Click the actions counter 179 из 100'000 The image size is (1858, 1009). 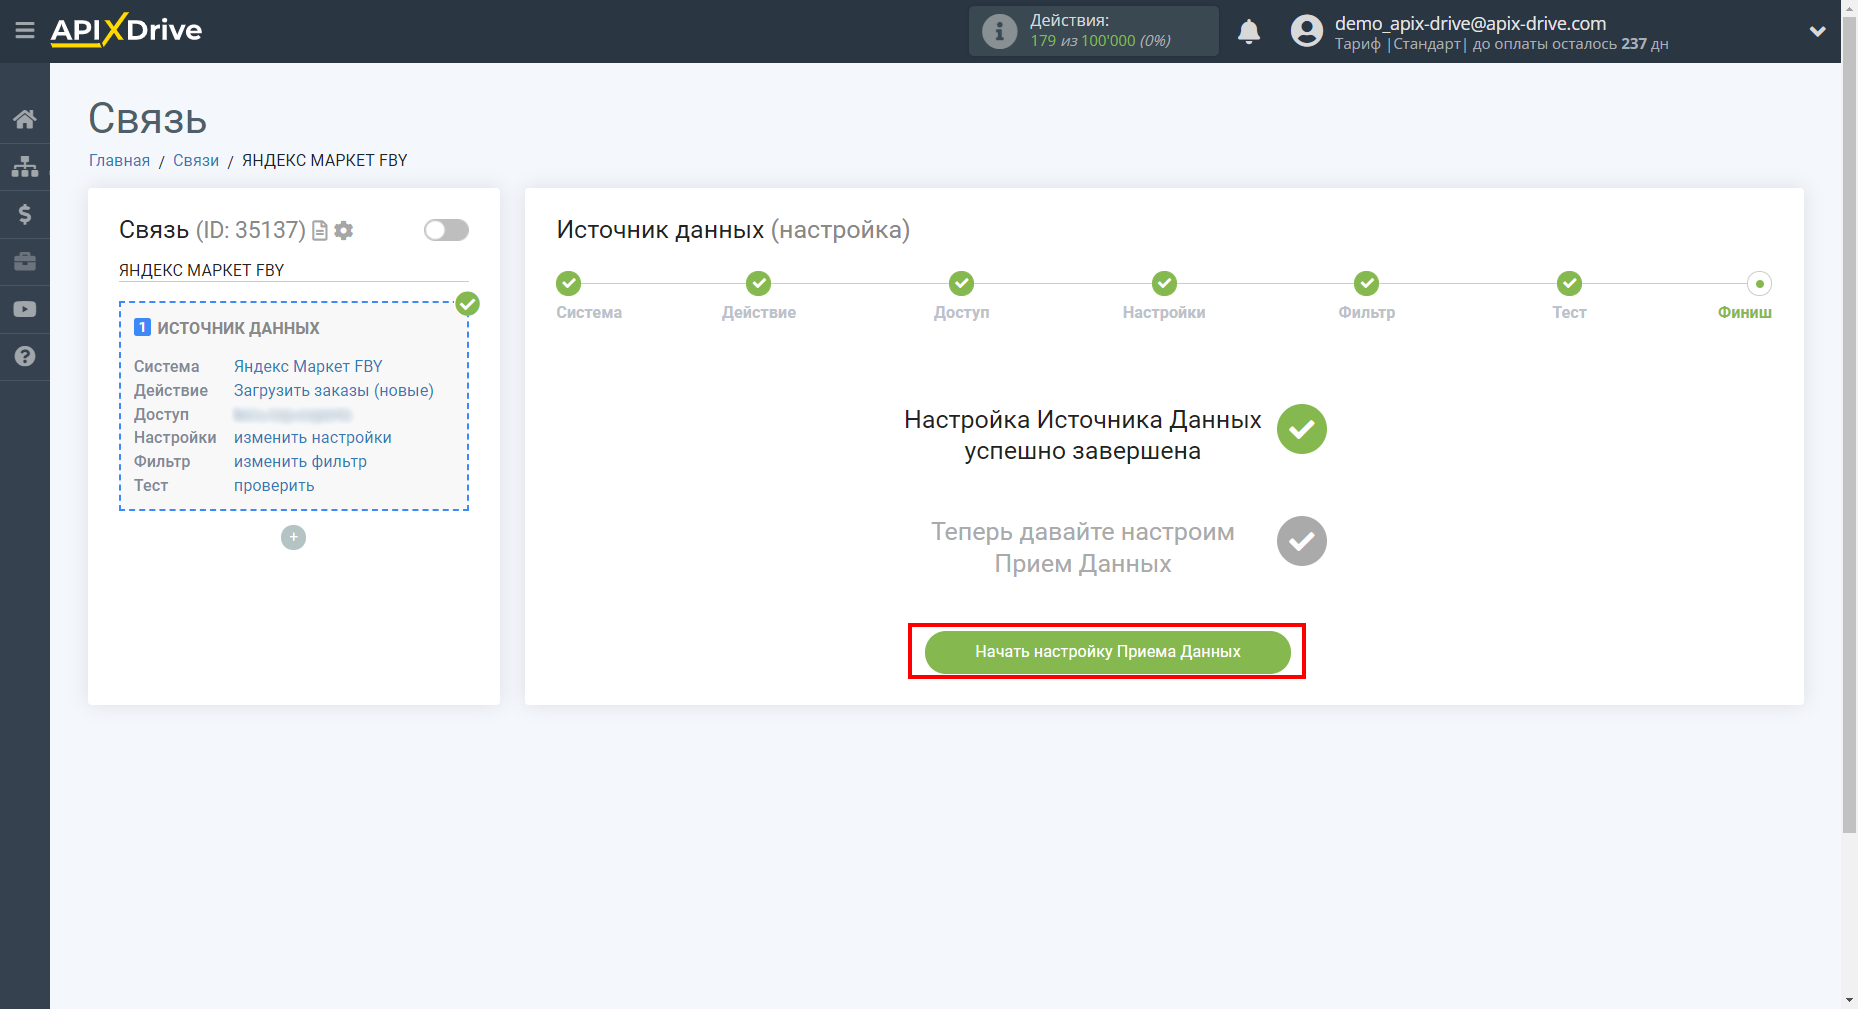(1100, 41)
